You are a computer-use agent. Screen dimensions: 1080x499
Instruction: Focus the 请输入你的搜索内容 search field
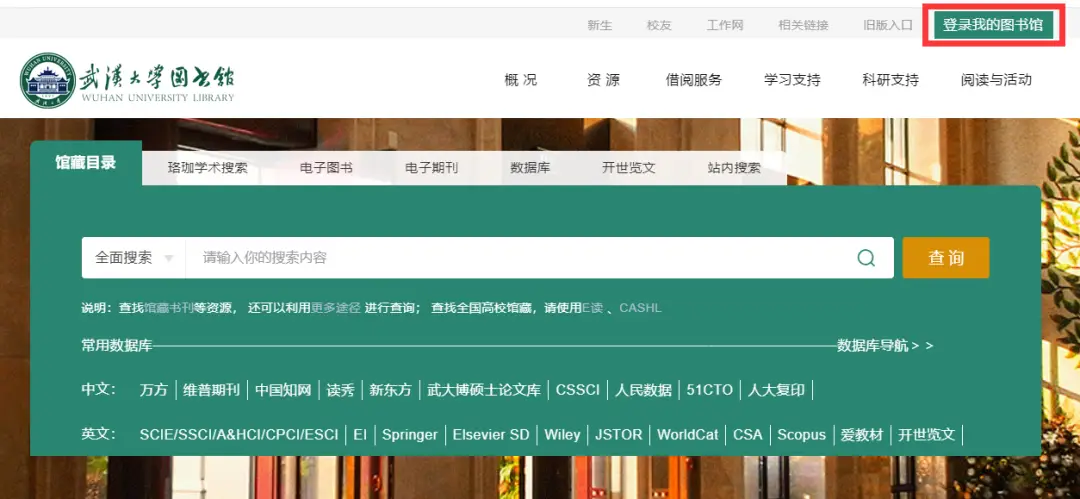click(520, 258)
